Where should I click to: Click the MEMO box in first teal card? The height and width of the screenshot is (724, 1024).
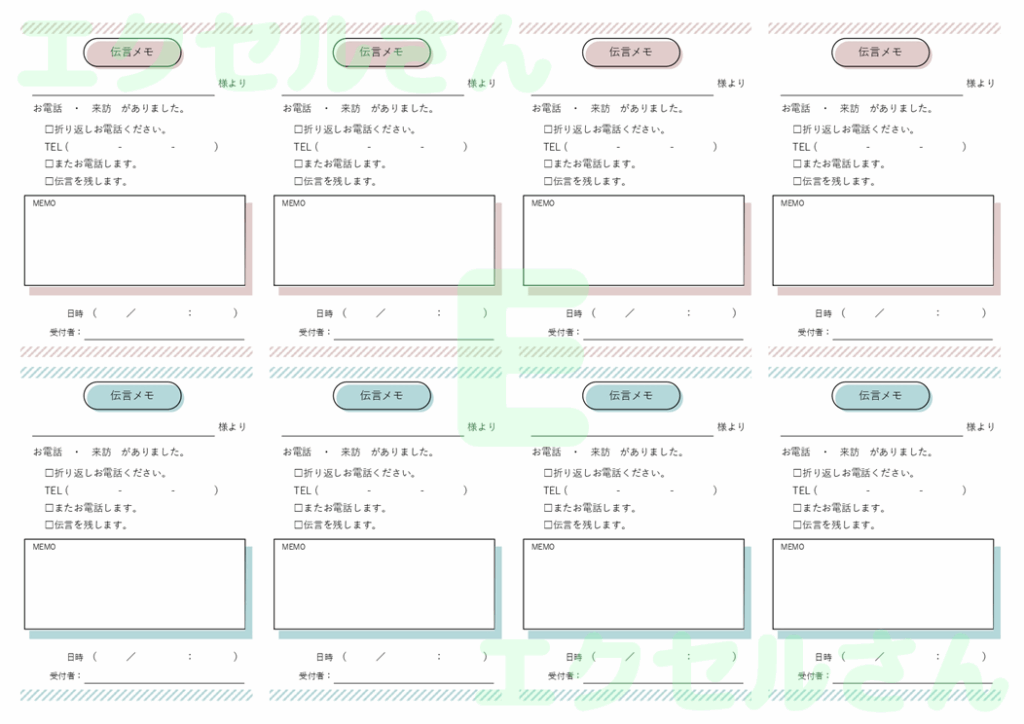coord(135,584)
